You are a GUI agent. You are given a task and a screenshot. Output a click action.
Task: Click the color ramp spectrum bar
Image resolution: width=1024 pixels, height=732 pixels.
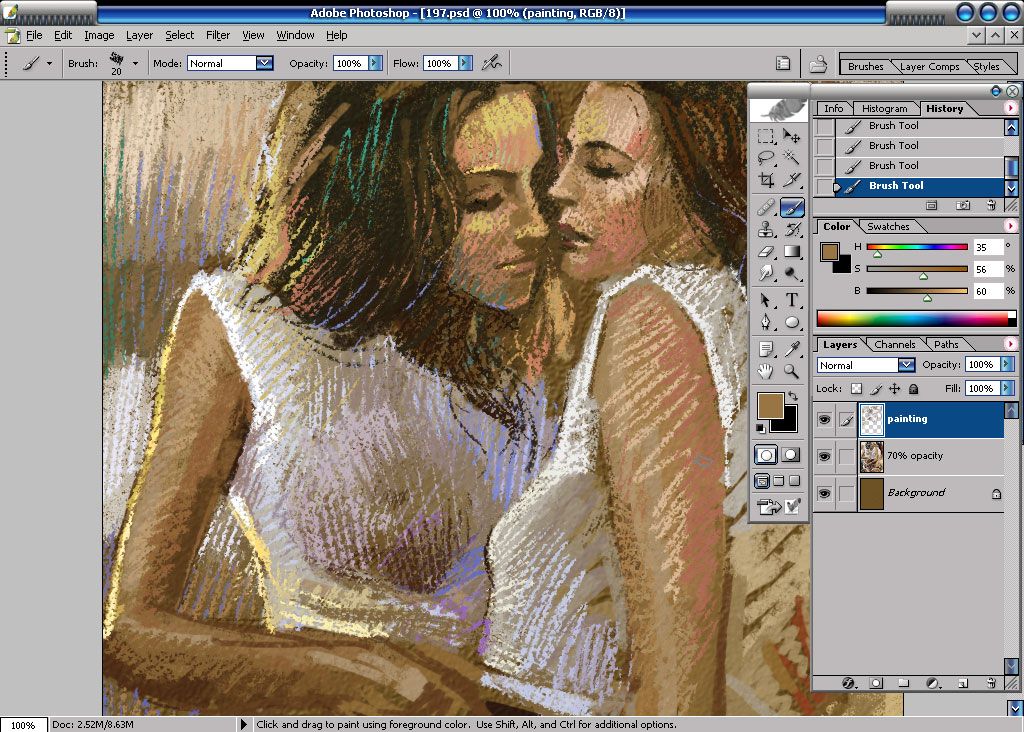pyautogui.click(x=916, y=319)
